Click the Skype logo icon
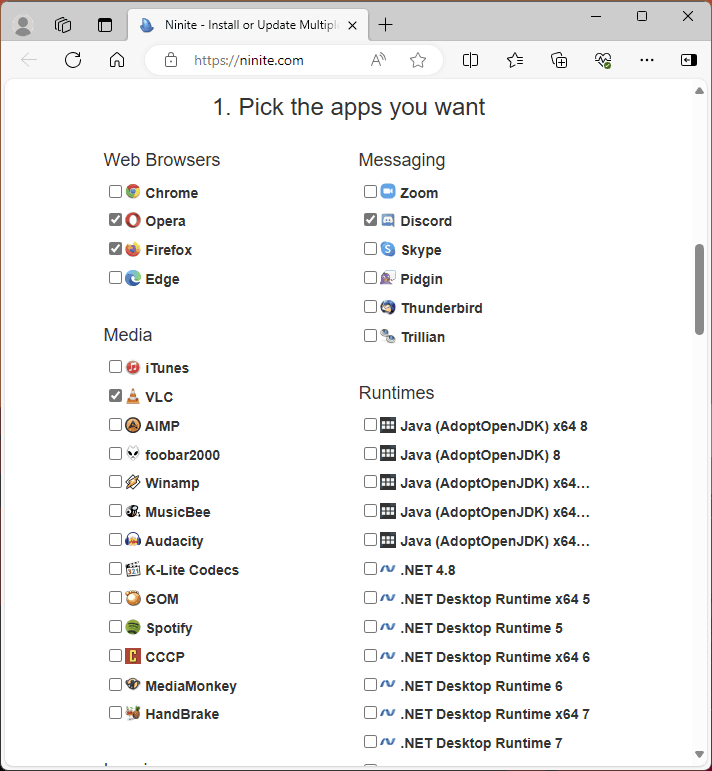 point(388,249)
